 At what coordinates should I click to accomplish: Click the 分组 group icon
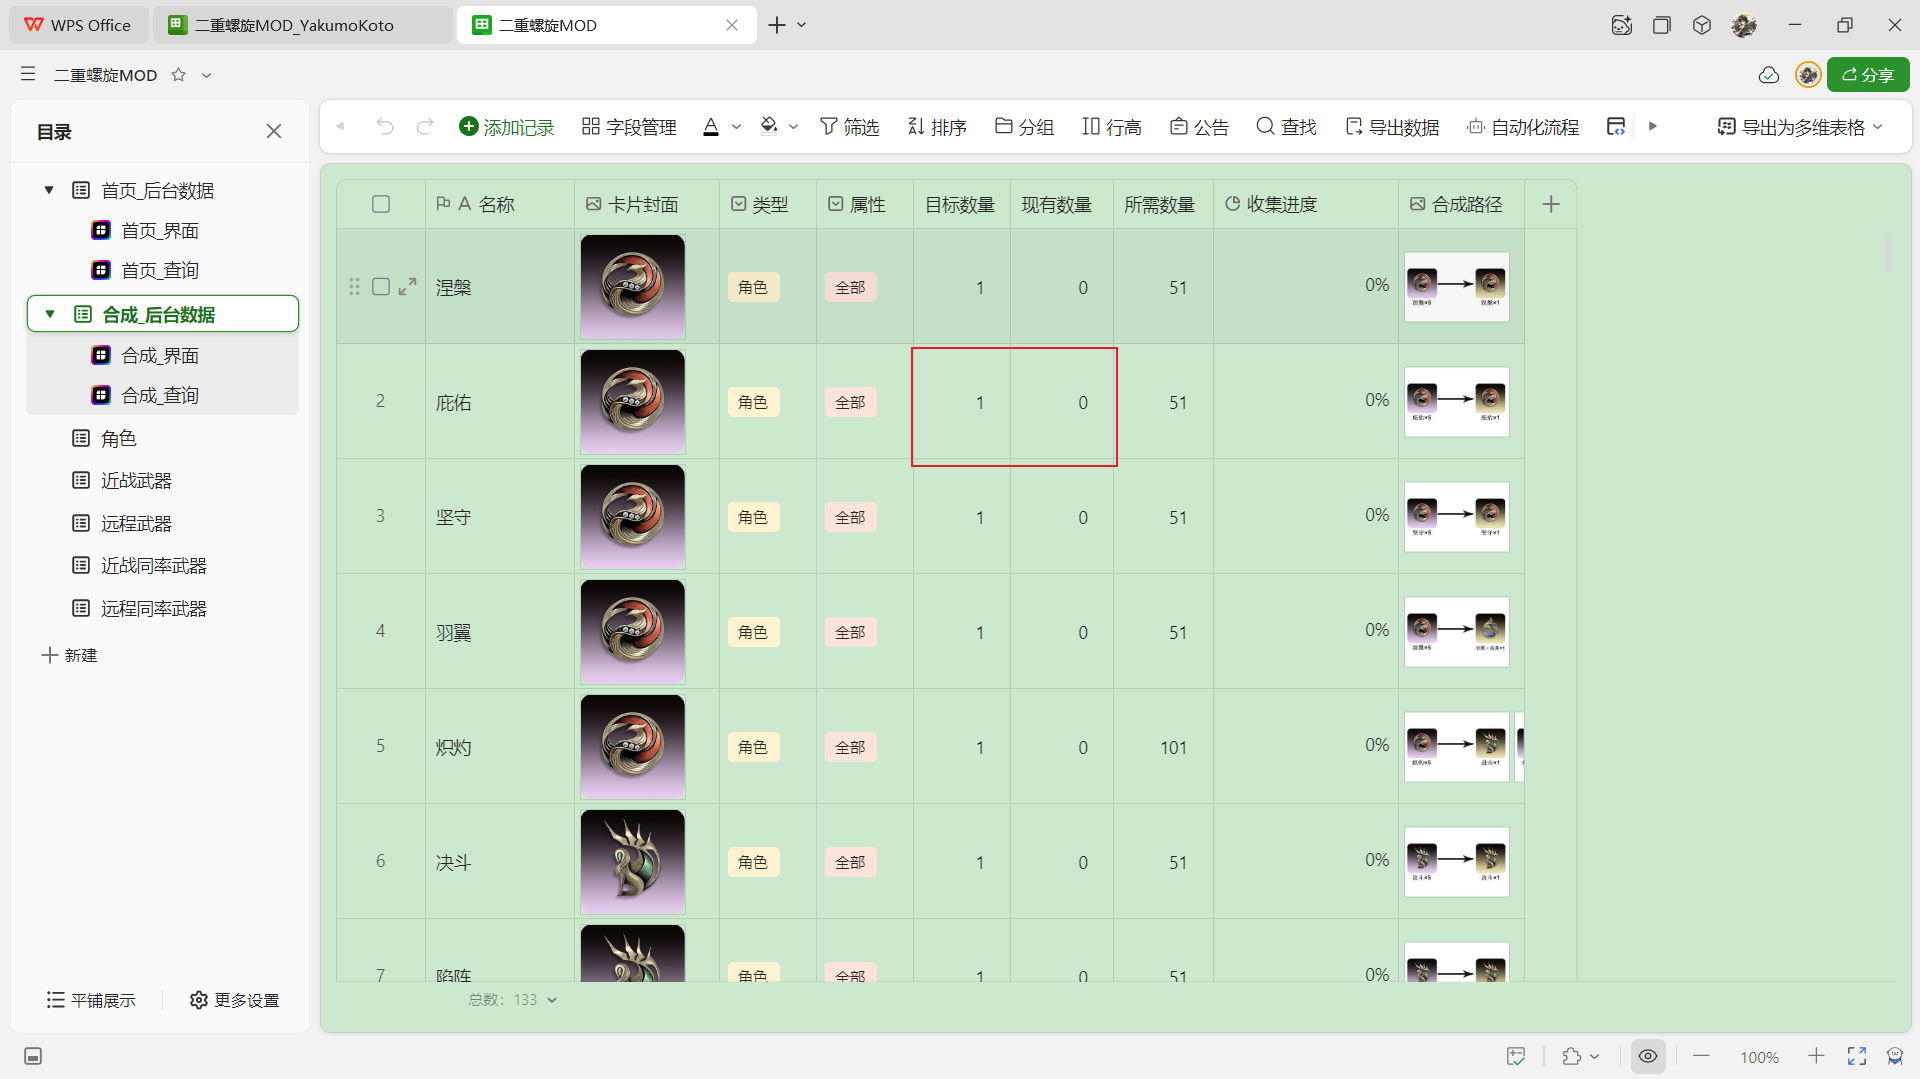[1004, 127]
